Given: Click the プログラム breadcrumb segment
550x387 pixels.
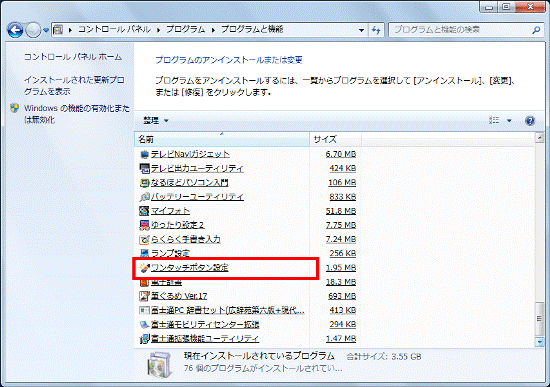Looking at the screenshot, I should pyautogui.click(x=186, y=29).
